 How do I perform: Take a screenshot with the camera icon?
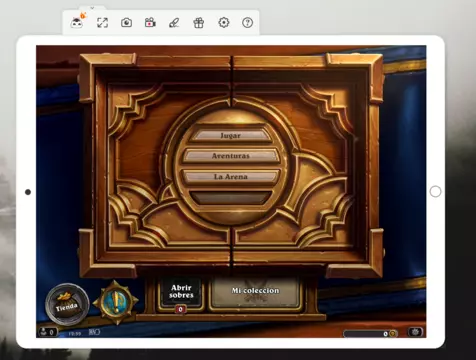coord(126,23)
